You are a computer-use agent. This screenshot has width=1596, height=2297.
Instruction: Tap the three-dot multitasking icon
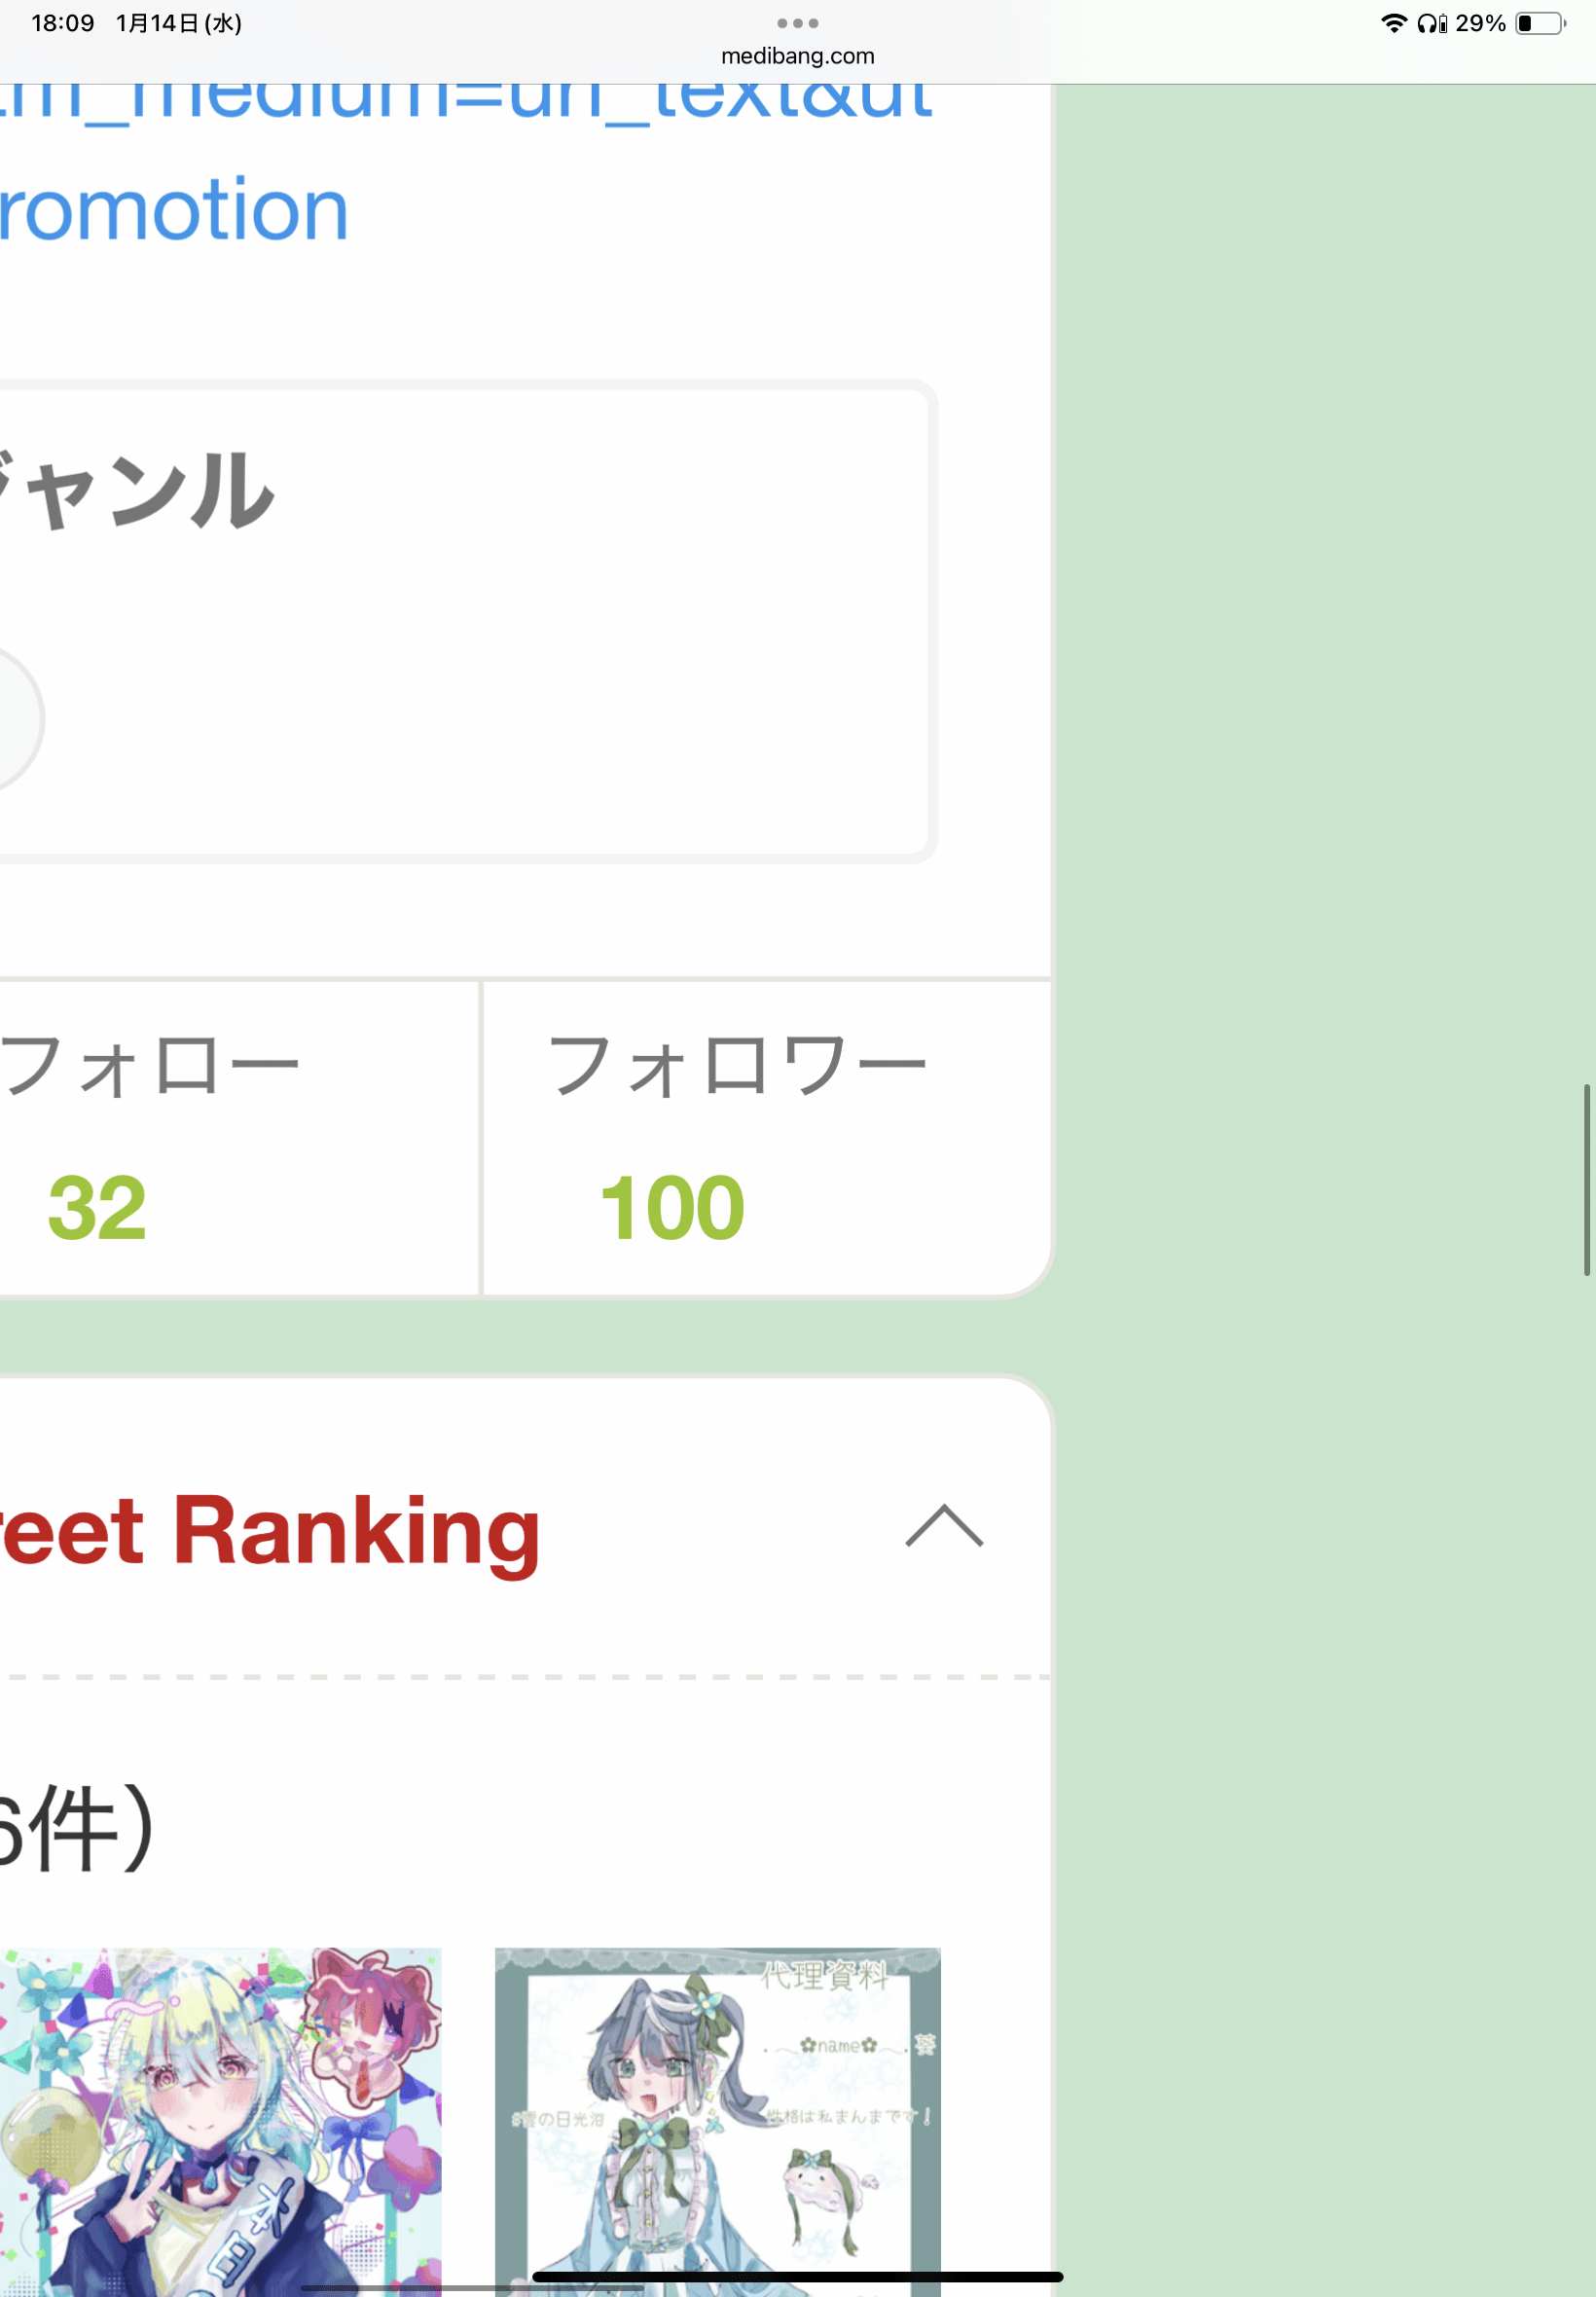(797, 23)
